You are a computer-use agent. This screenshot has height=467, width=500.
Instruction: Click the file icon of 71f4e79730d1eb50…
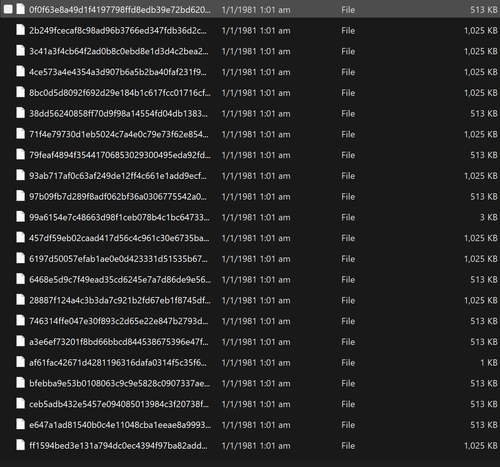(21, 134)
